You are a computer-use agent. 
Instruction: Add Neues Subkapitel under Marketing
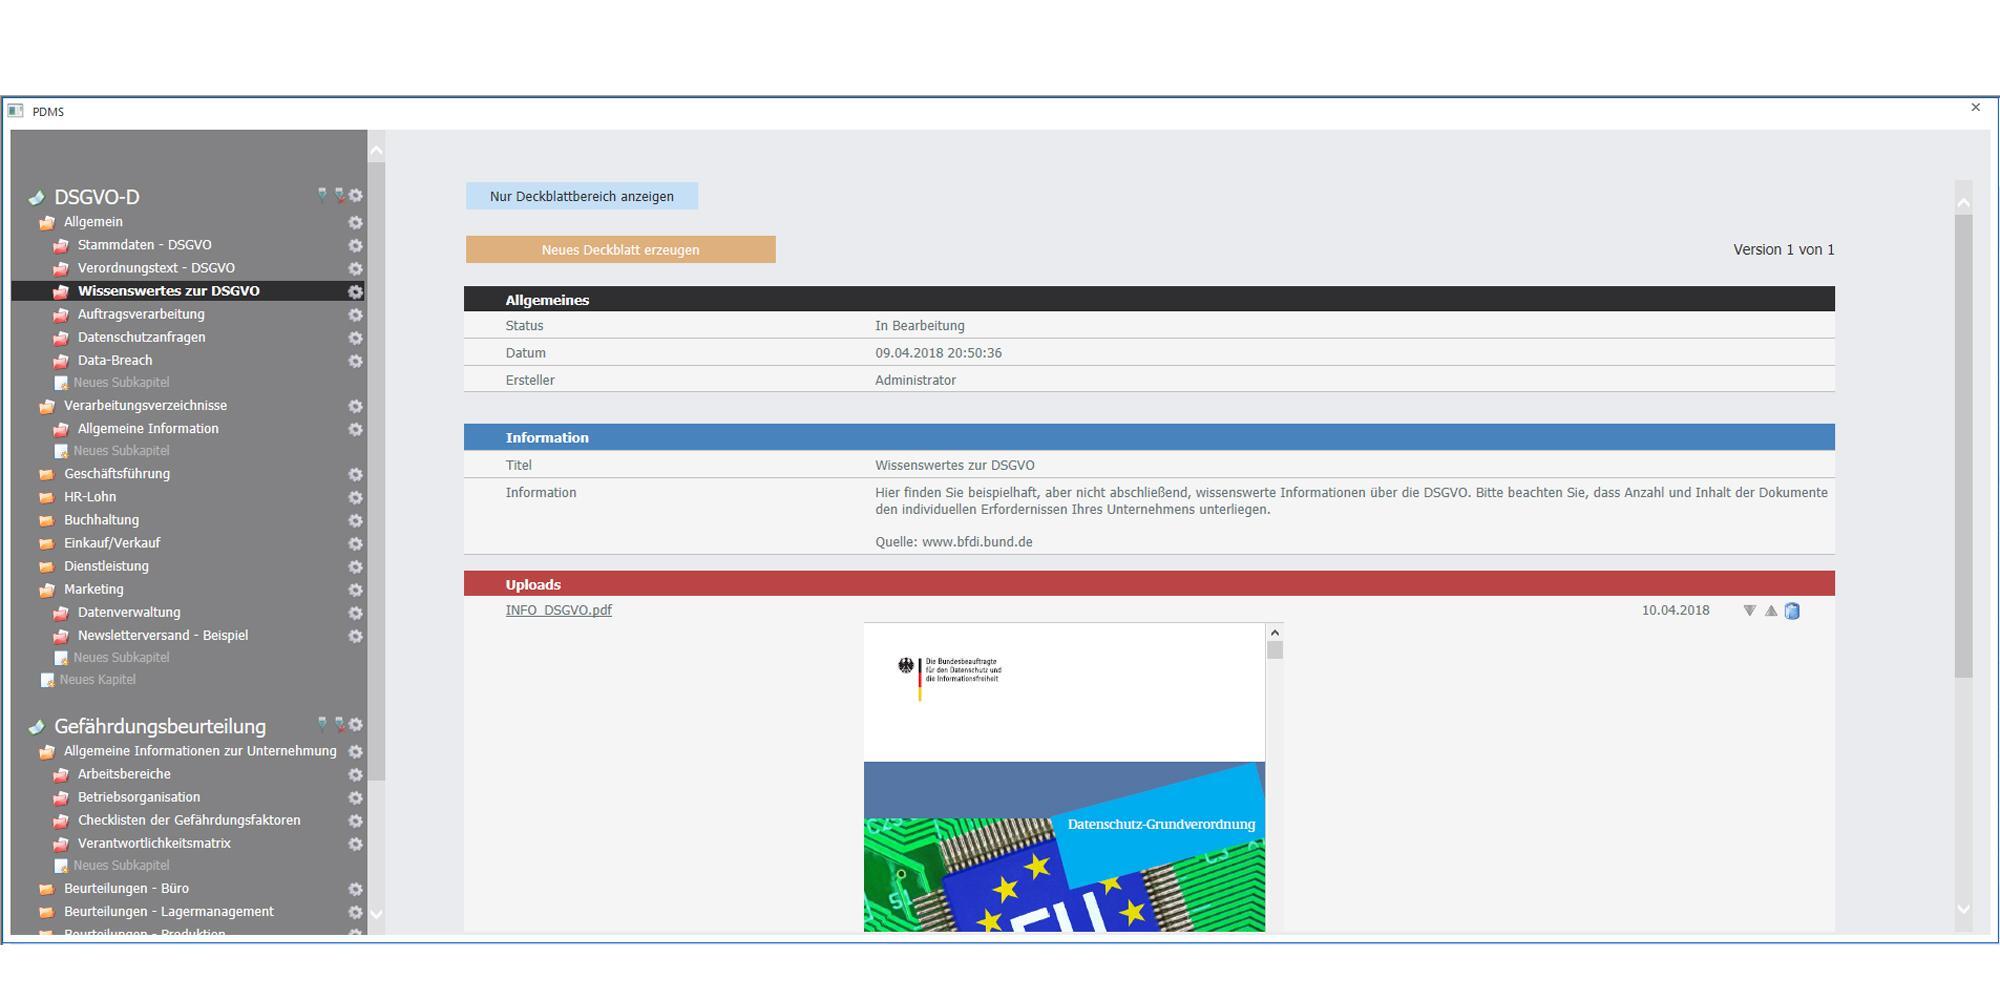coord(121,657)
